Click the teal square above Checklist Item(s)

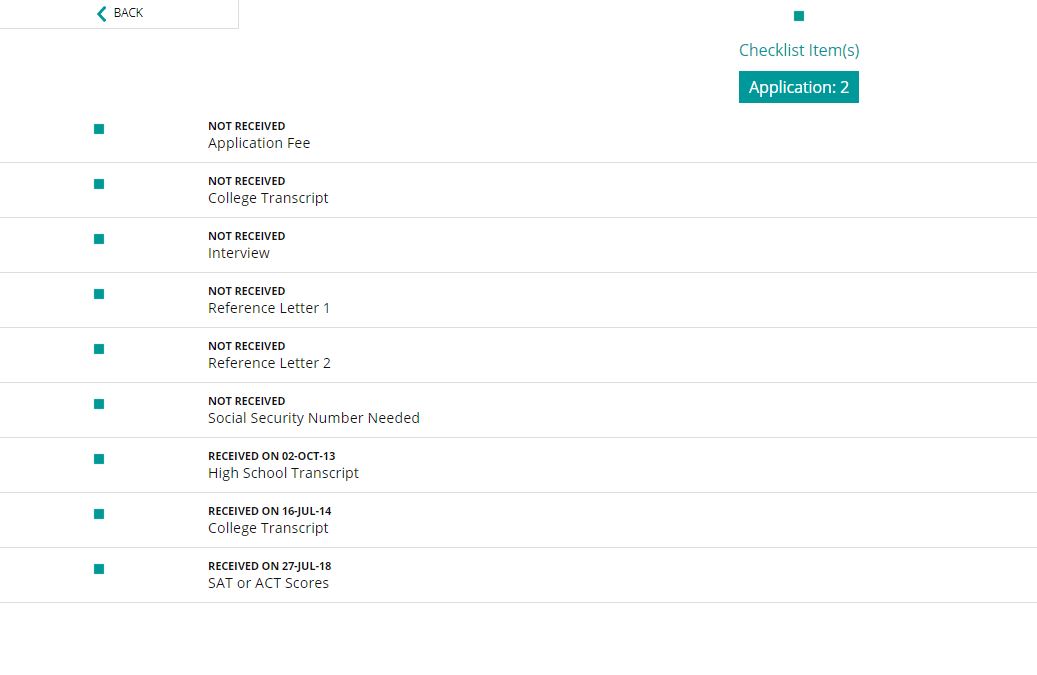(x=799, y=16)
